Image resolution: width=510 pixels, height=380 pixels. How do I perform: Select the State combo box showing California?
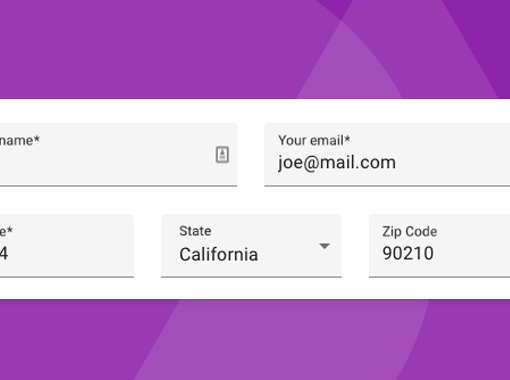tap(251, 246)
